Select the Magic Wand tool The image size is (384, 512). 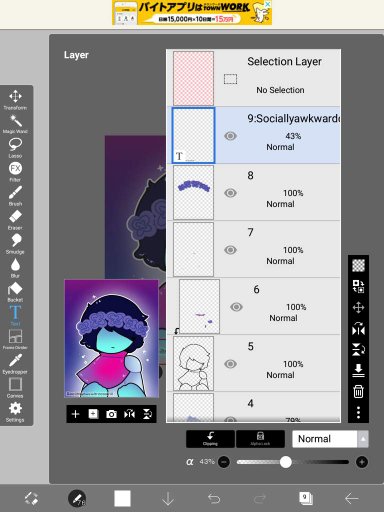(15, 124)
